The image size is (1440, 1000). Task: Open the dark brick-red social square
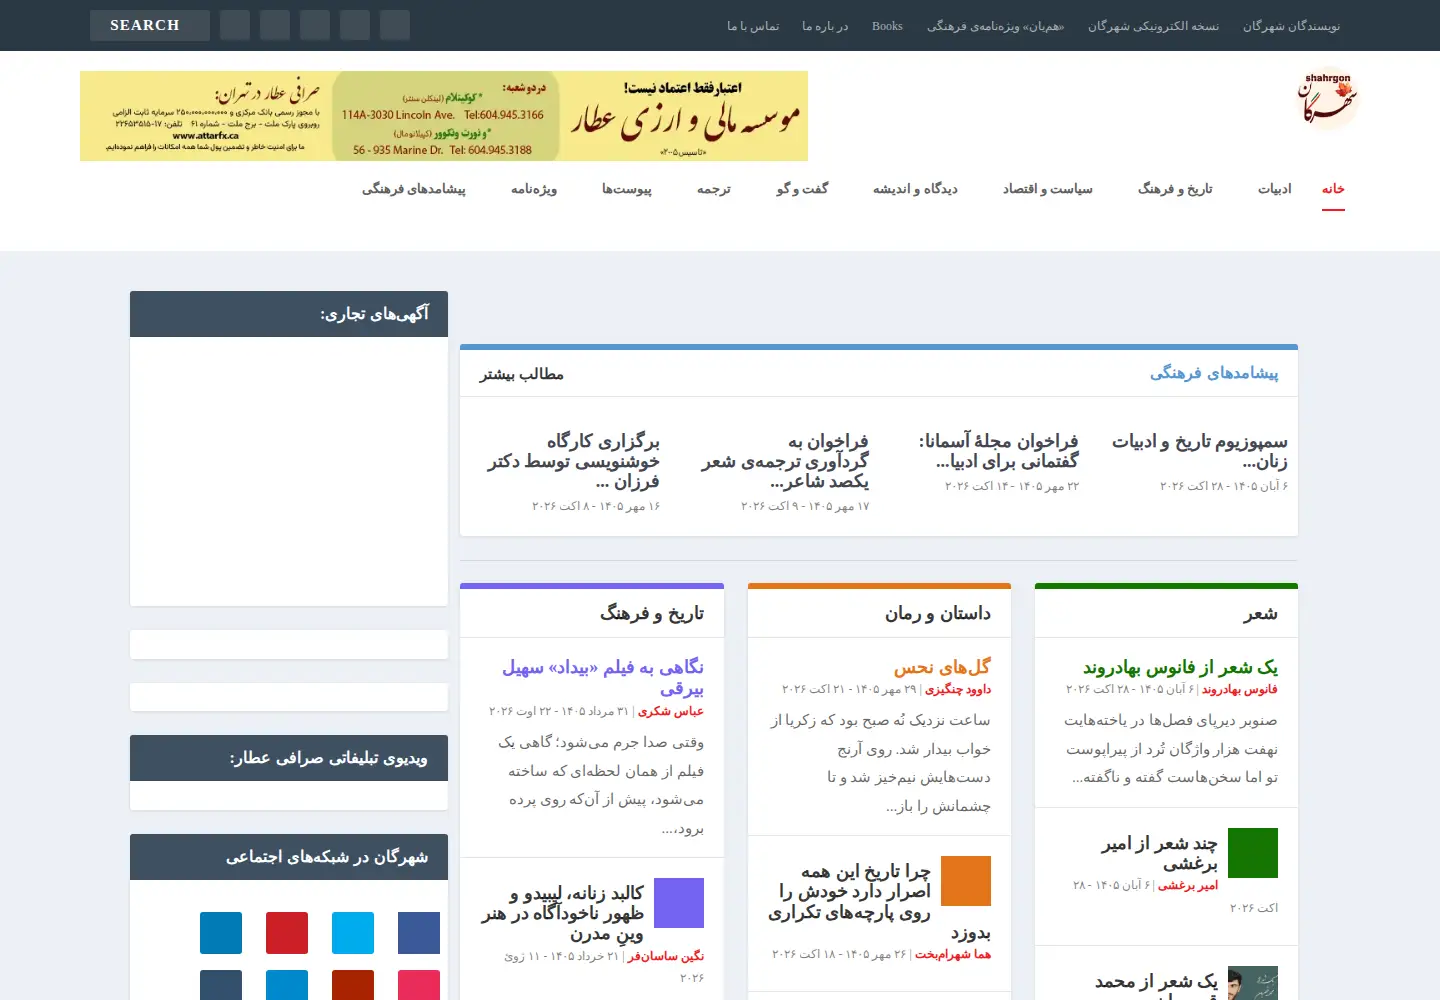[353, 986]
